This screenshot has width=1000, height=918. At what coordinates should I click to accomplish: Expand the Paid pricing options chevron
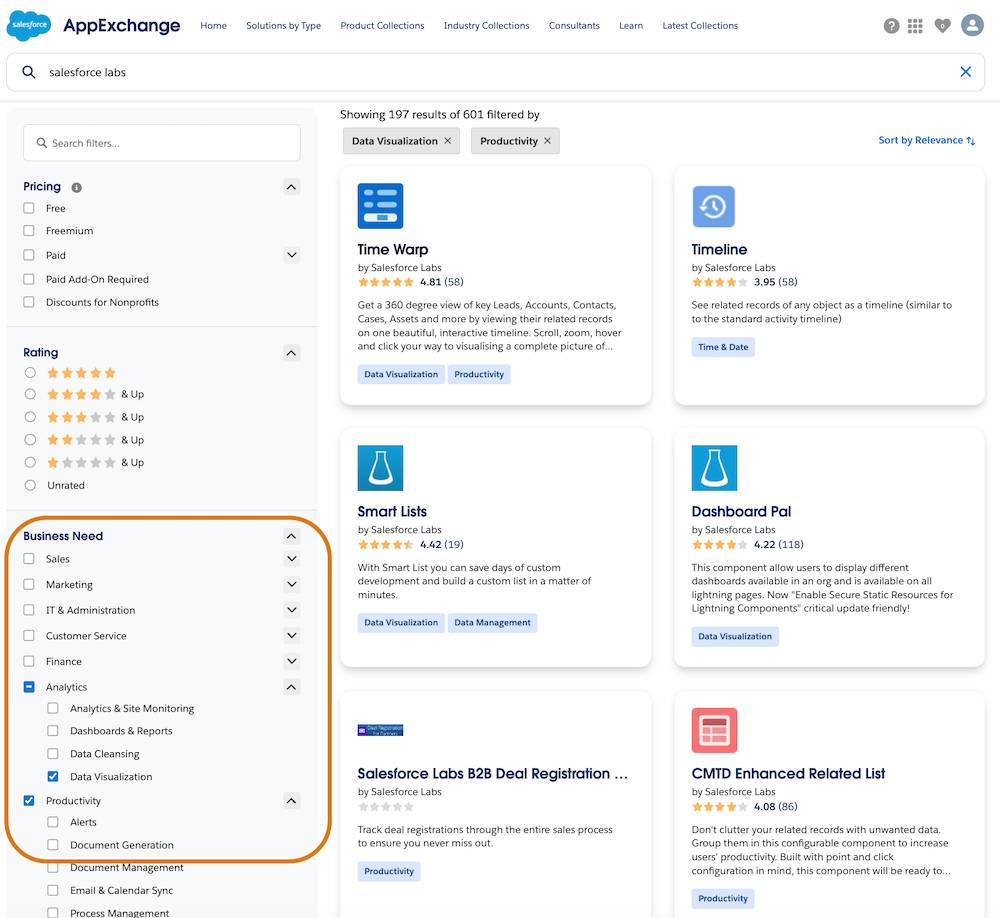tap(291, 255)
